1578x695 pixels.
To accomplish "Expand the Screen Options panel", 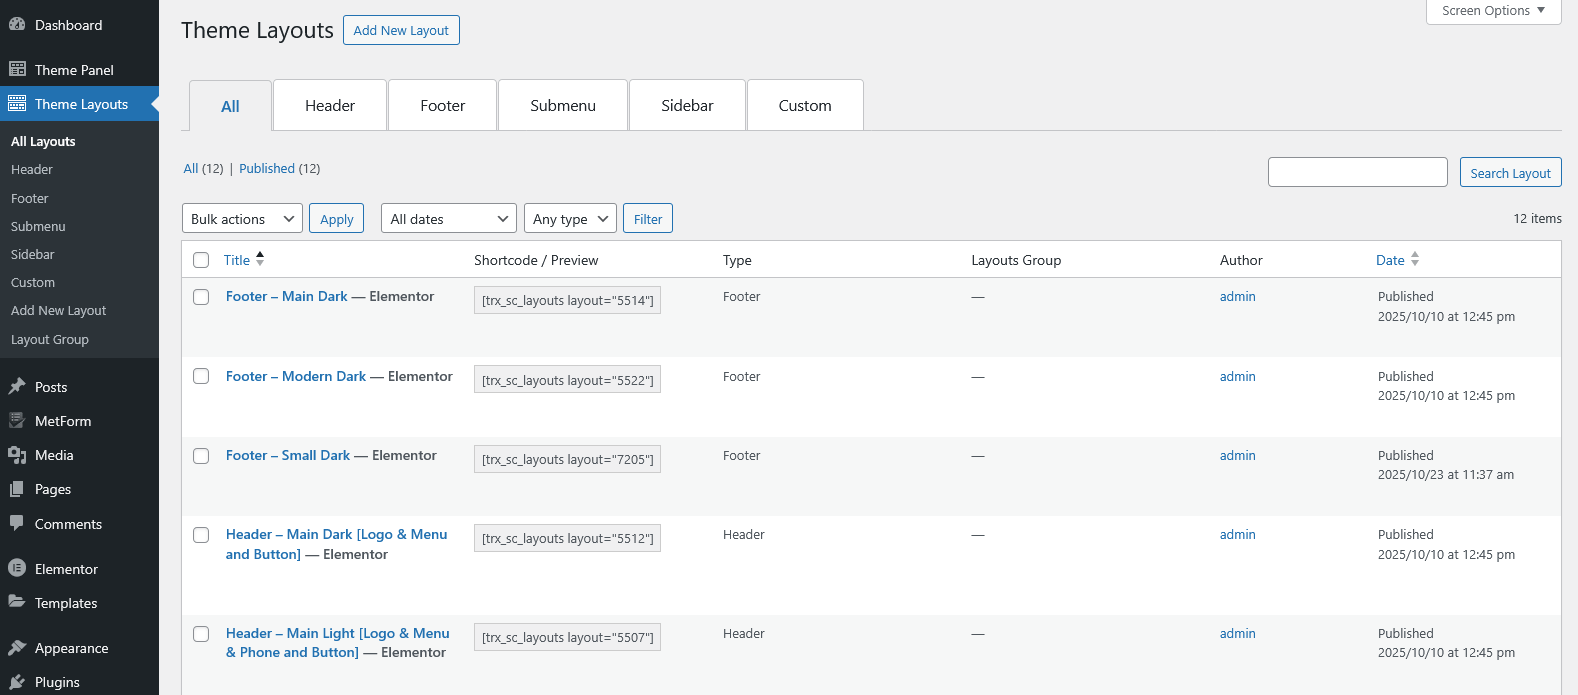I will tap(1493, 11).
